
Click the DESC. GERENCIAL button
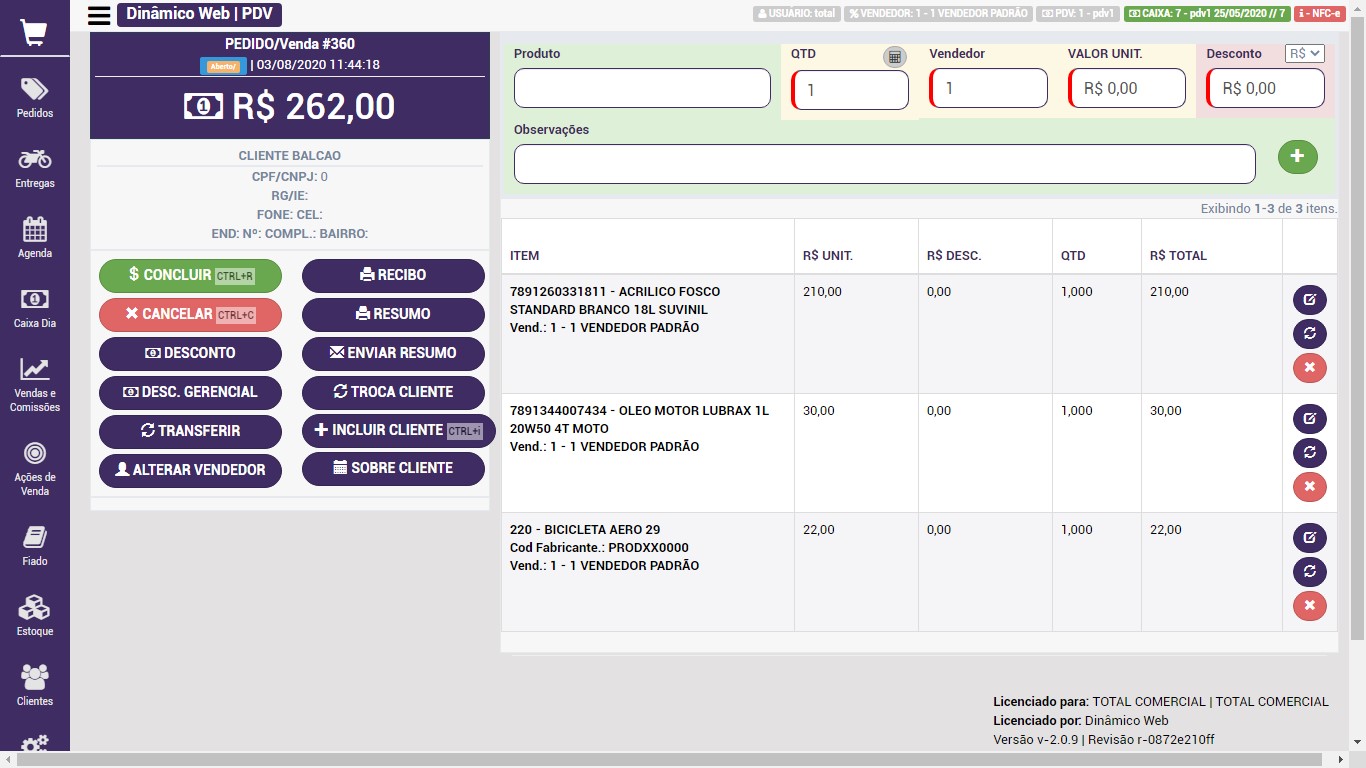190,392
